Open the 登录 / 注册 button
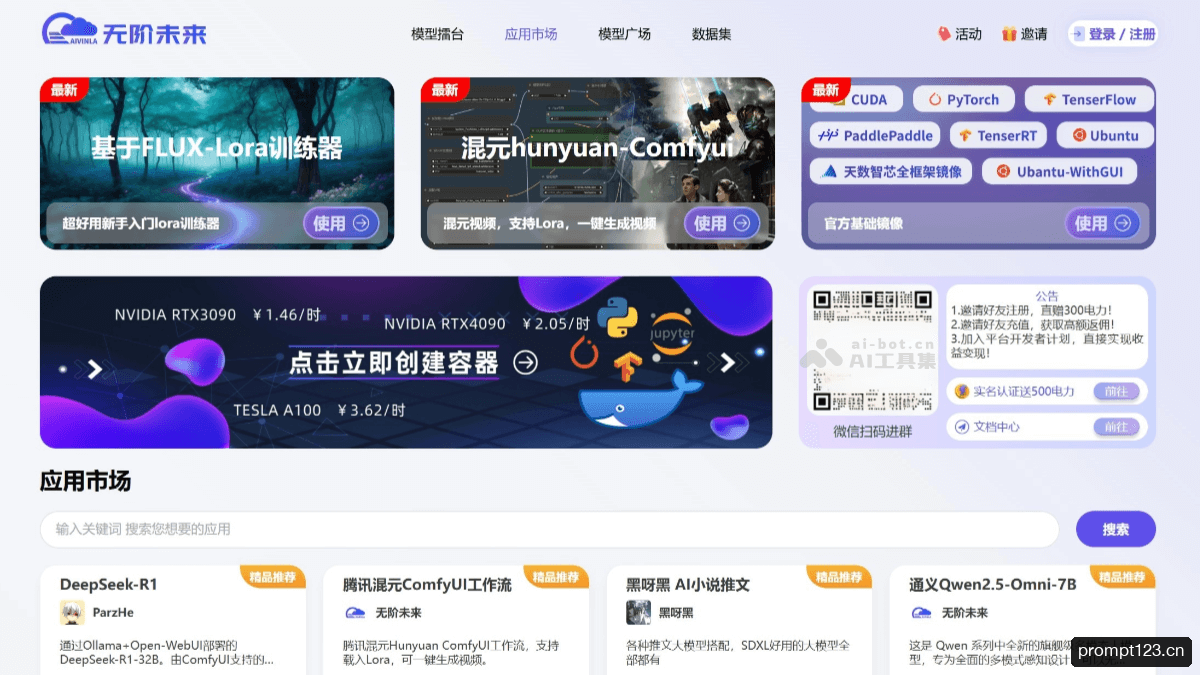The width and height of the screenshot is (1200, 675). pos(1113,34)
